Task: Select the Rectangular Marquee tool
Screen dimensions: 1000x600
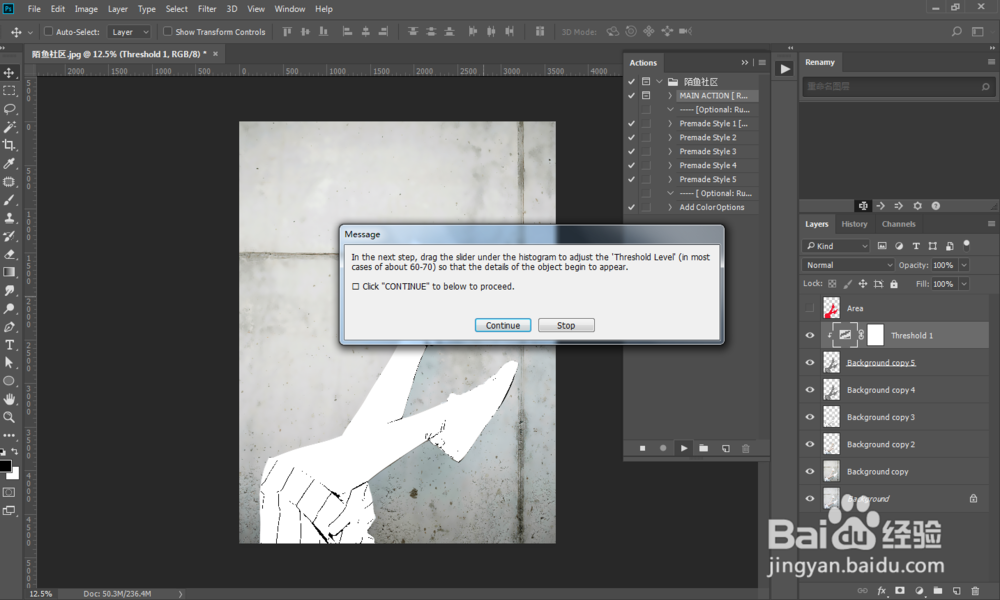Action: point(9,91)
